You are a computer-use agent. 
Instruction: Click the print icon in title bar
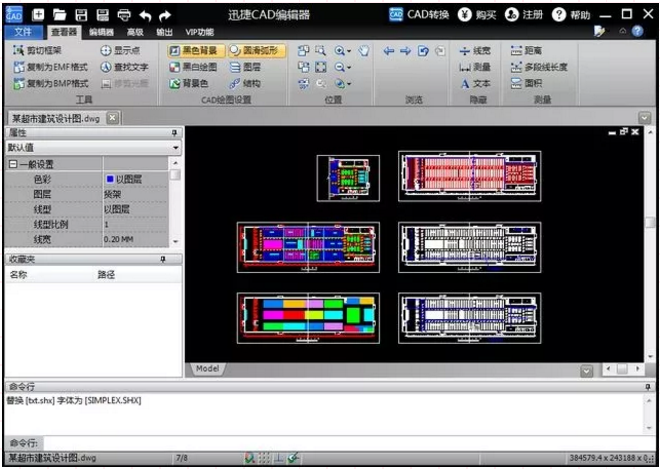point(124,15)
